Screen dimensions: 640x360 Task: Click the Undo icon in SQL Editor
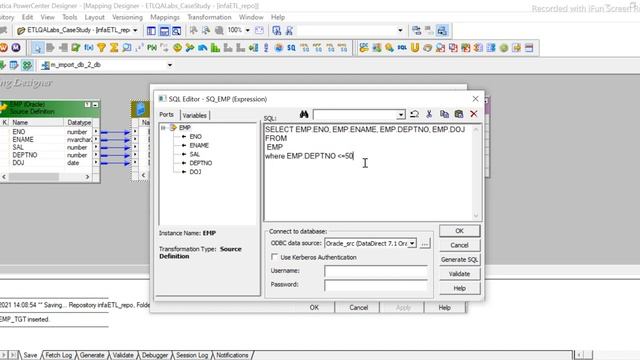tap(414, 114)
